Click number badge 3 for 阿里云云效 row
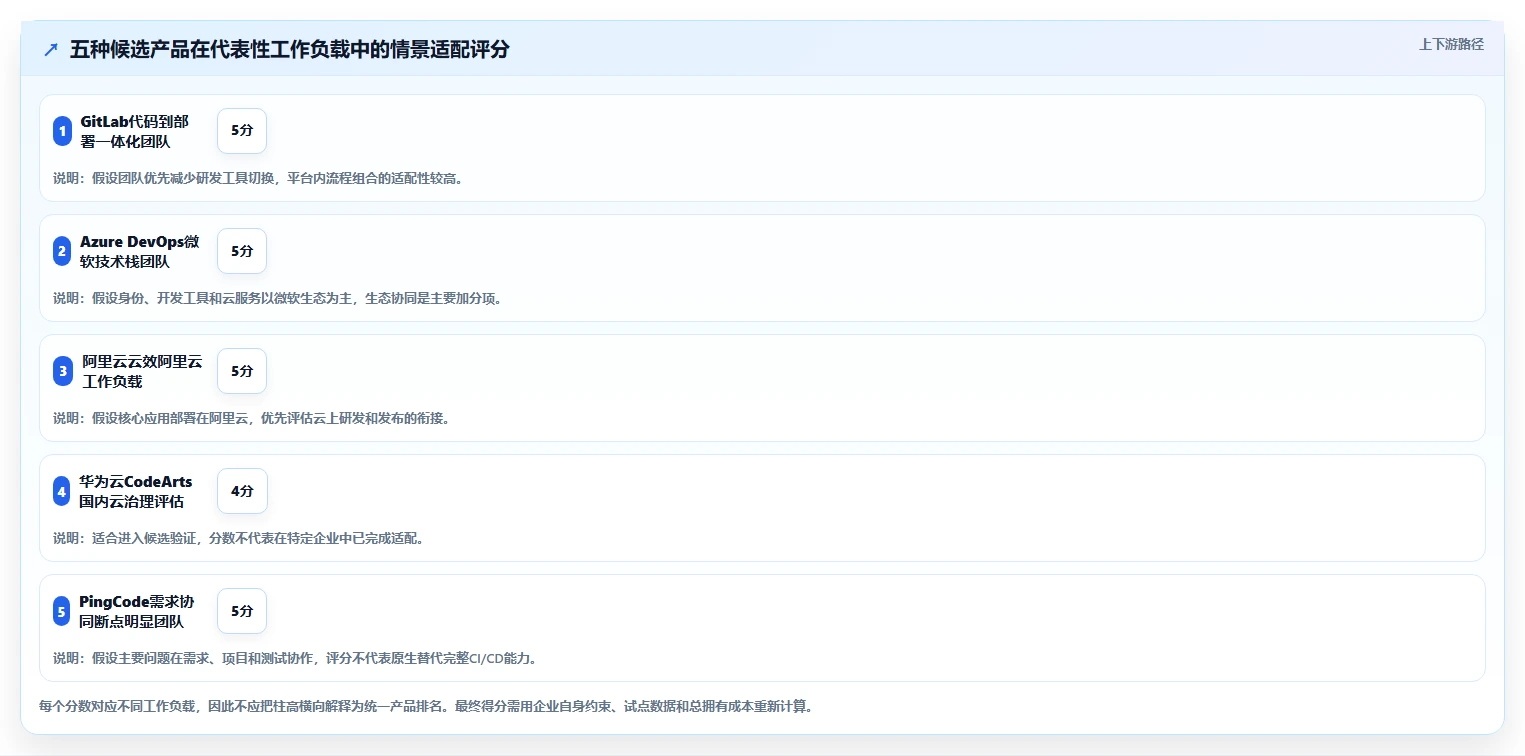The image size is (1525, 756). tap(62, 371)
